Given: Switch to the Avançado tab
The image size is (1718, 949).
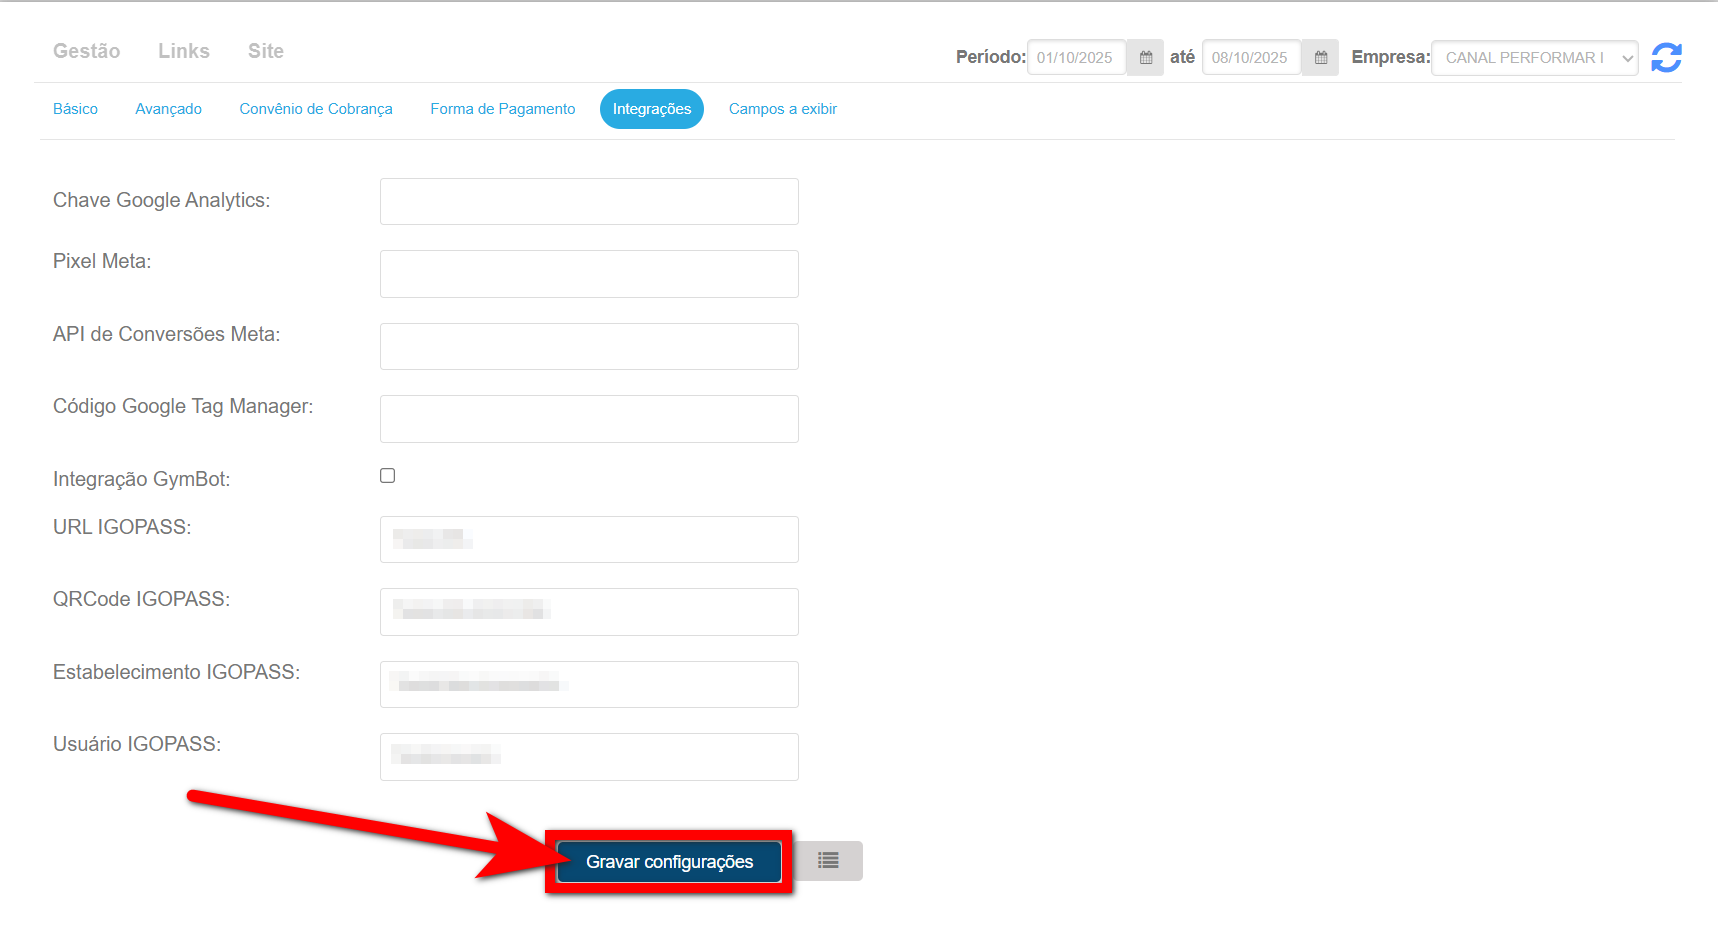Looking at the screenshot, I should pos(168,109).
